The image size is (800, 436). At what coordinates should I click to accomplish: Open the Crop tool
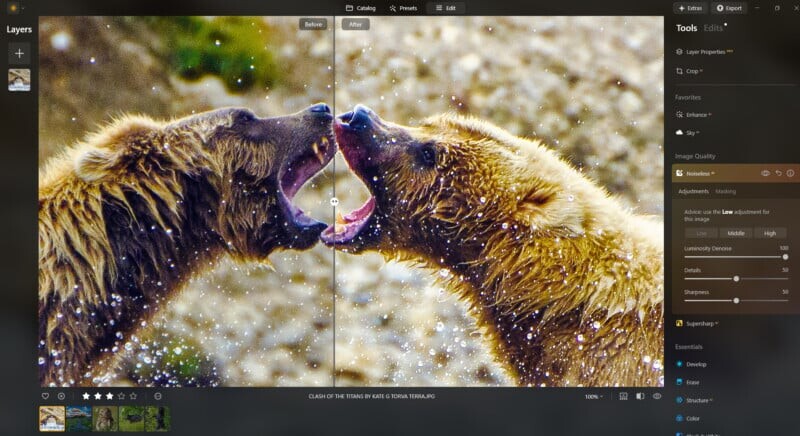[x=692, y=71]
